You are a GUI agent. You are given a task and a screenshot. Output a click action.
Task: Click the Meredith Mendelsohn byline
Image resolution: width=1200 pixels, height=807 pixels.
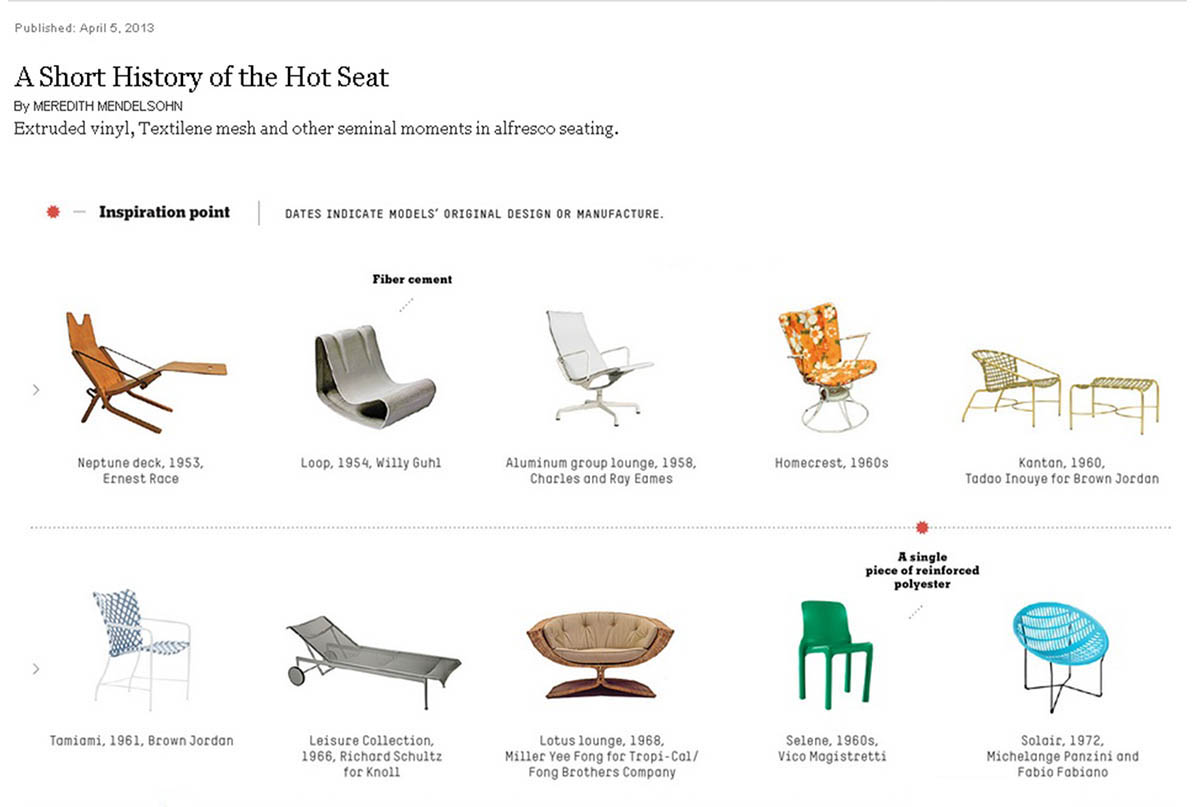tap(98, 106)
